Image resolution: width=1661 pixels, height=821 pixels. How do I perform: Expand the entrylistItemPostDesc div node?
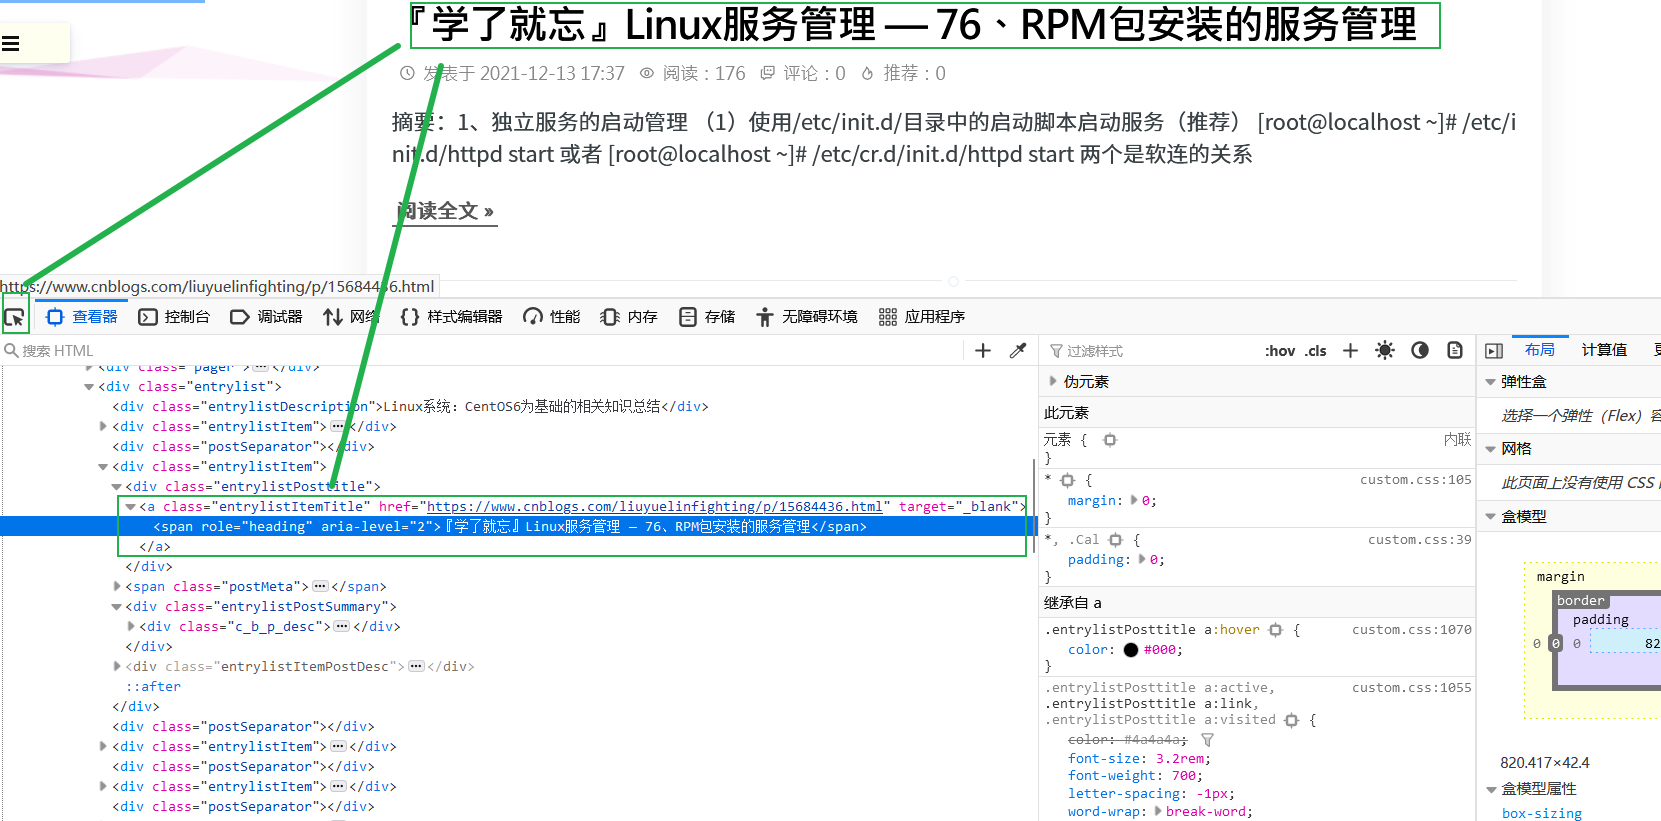click(x=117, y=667)
